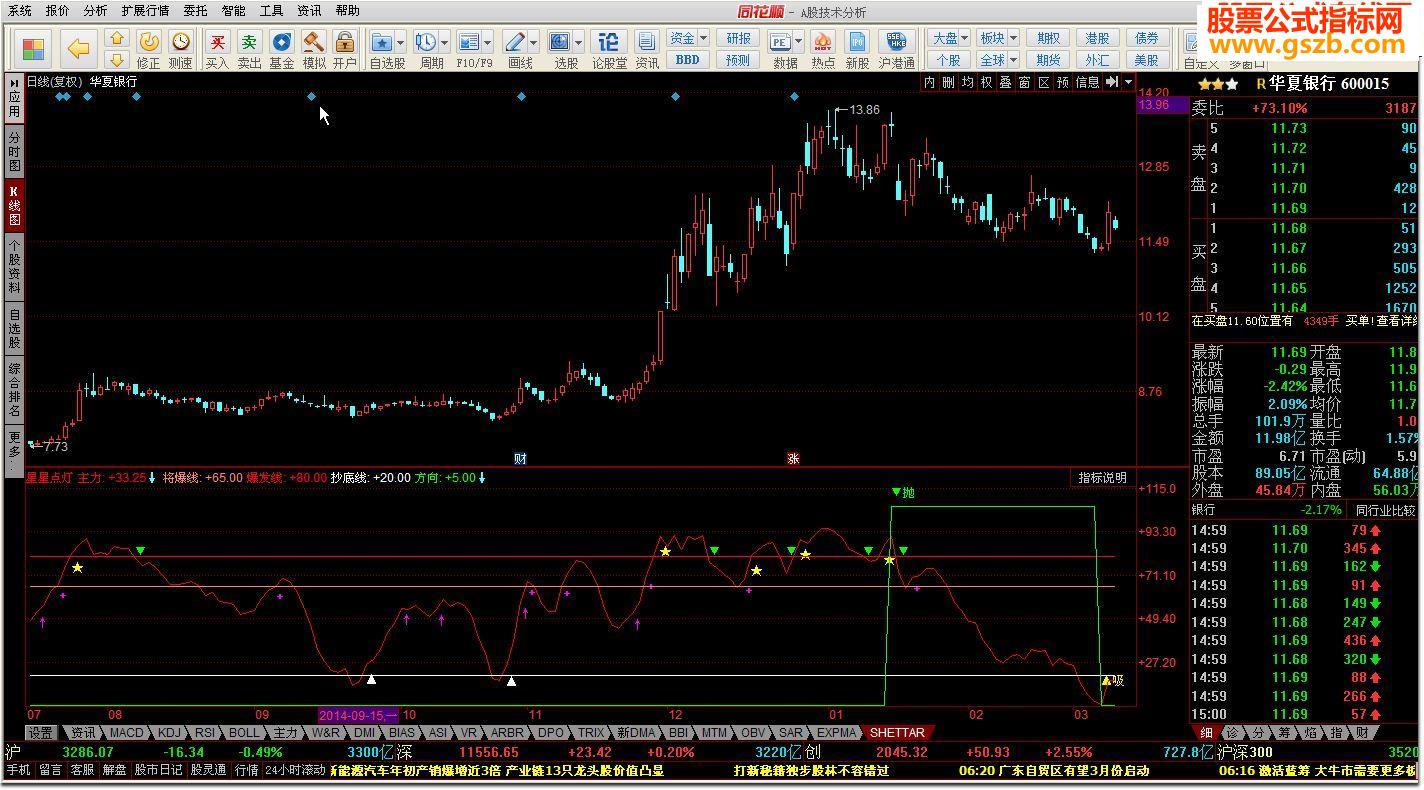The width and height of the screenshot is (1424, 790).
Task: Toggle the 删 chart option
Action: (949, 82)
